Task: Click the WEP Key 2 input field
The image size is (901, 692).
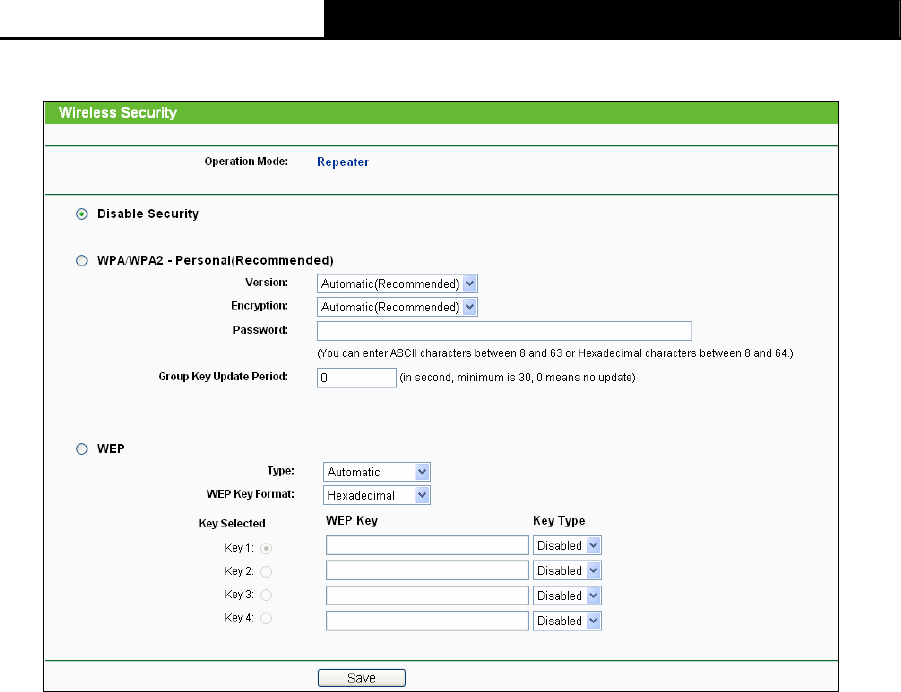Action: [x=427, y=570]
